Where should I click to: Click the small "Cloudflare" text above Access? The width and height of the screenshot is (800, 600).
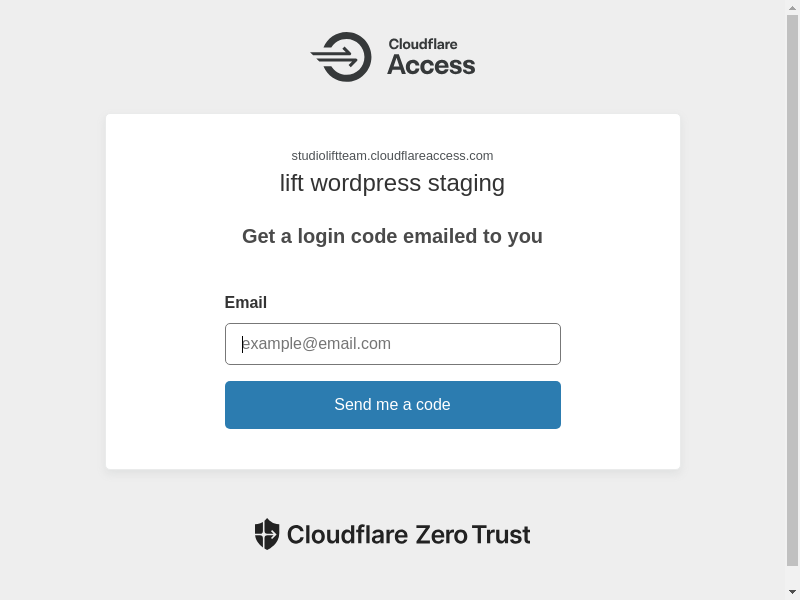point(422,44)
